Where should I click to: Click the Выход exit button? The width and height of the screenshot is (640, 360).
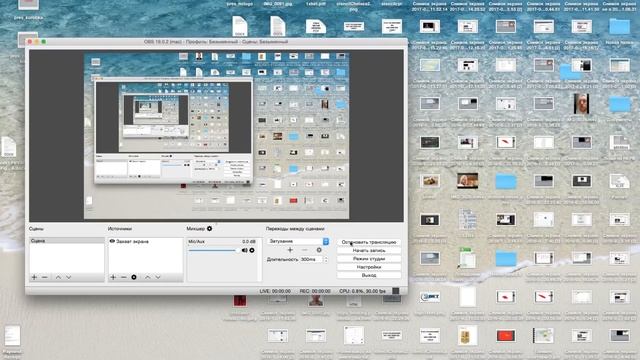(369, 275)
